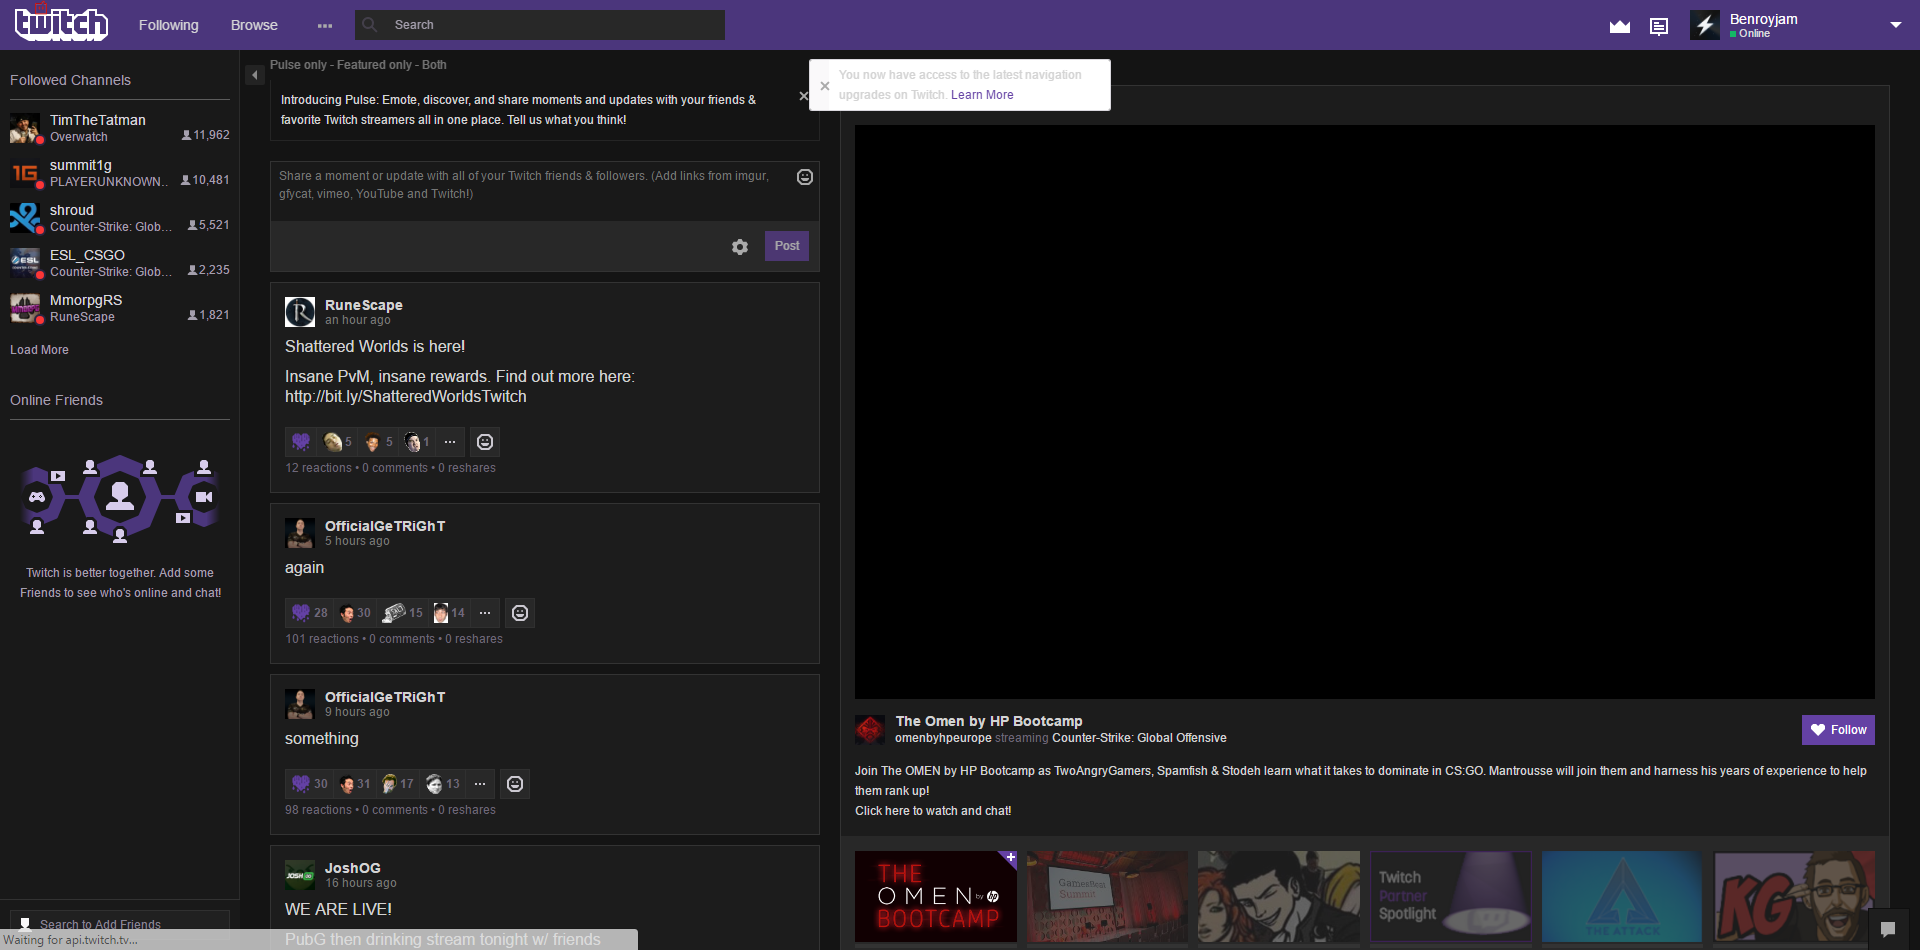This screenshot has width=1920, height=950.
Task: Show more reactions on RuneScape post
Action: [450, 442]
